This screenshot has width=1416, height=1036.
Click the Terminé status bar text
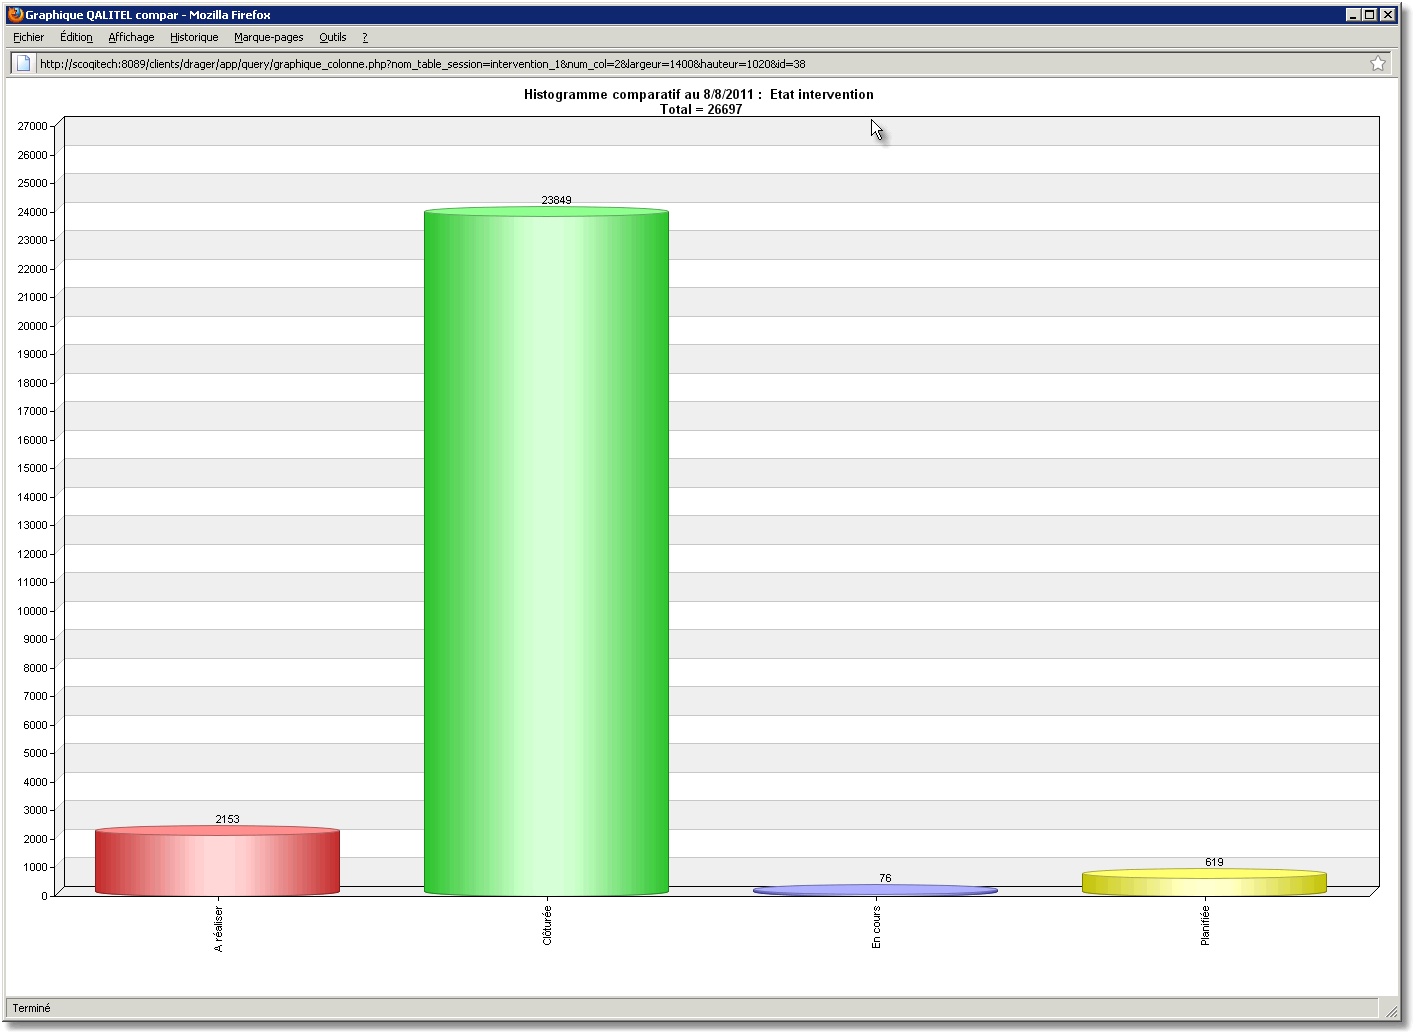tap(32, 1008)
